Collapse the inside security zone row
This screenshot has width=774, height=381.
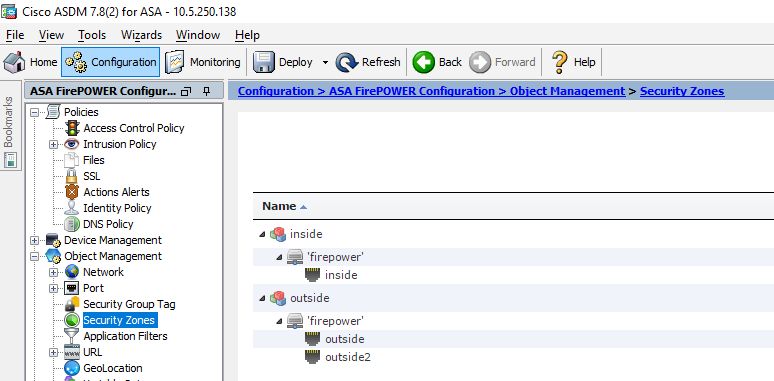pyautogui.click(x=262, y=234)
